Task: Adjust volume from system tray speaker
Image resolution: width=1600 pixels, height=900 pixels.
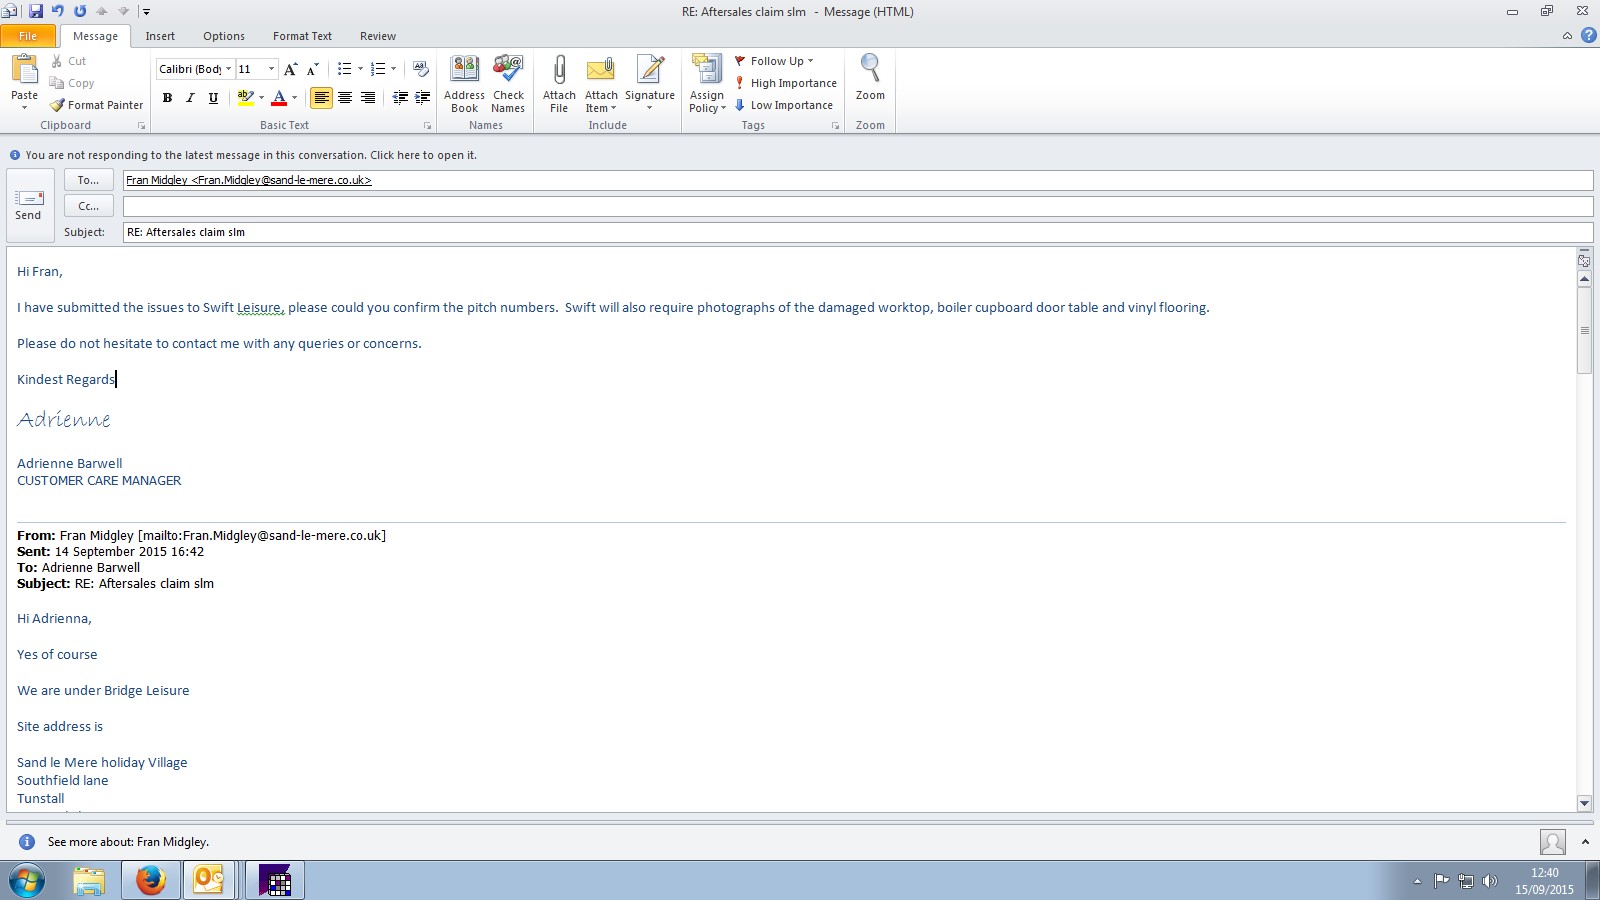Action: [1489, 881]
